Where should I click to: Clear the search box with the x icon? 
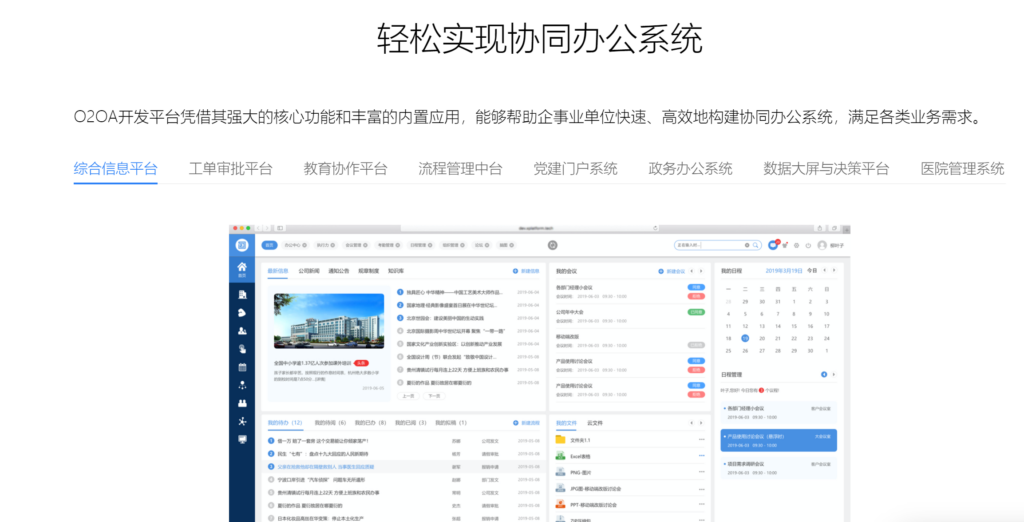747,245
